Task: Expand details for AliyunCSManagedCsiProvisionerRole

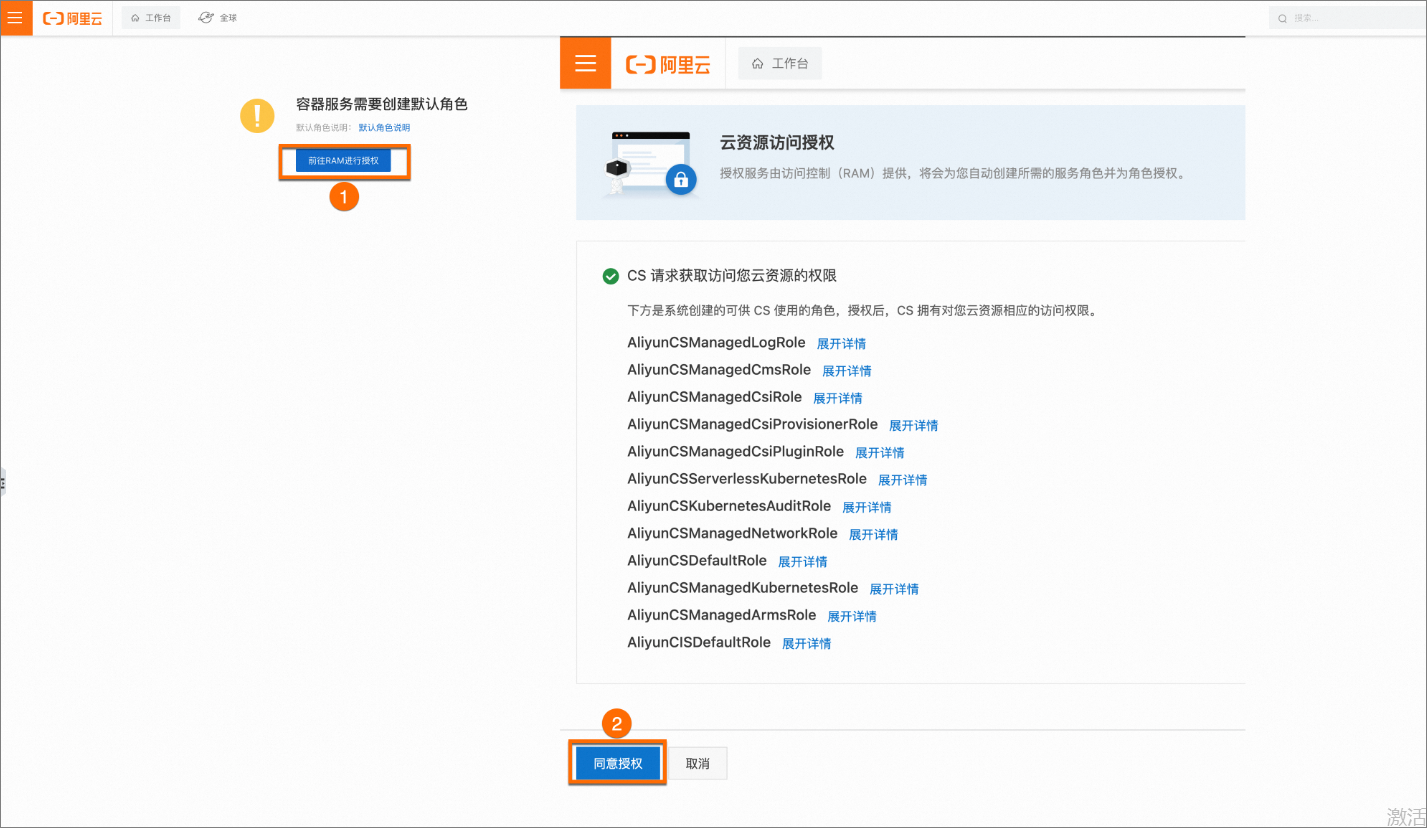Action: 914,425
